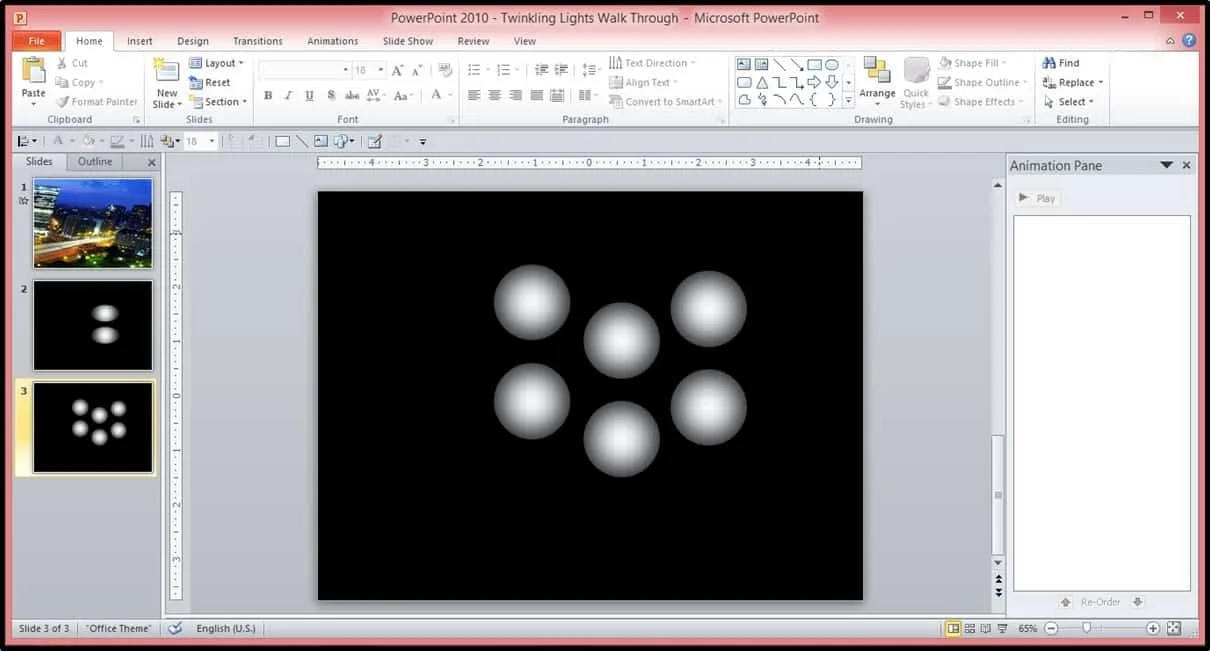Open the Replace dropdown arrow
Screen dimensions: 1210x651
[1101, 83]
